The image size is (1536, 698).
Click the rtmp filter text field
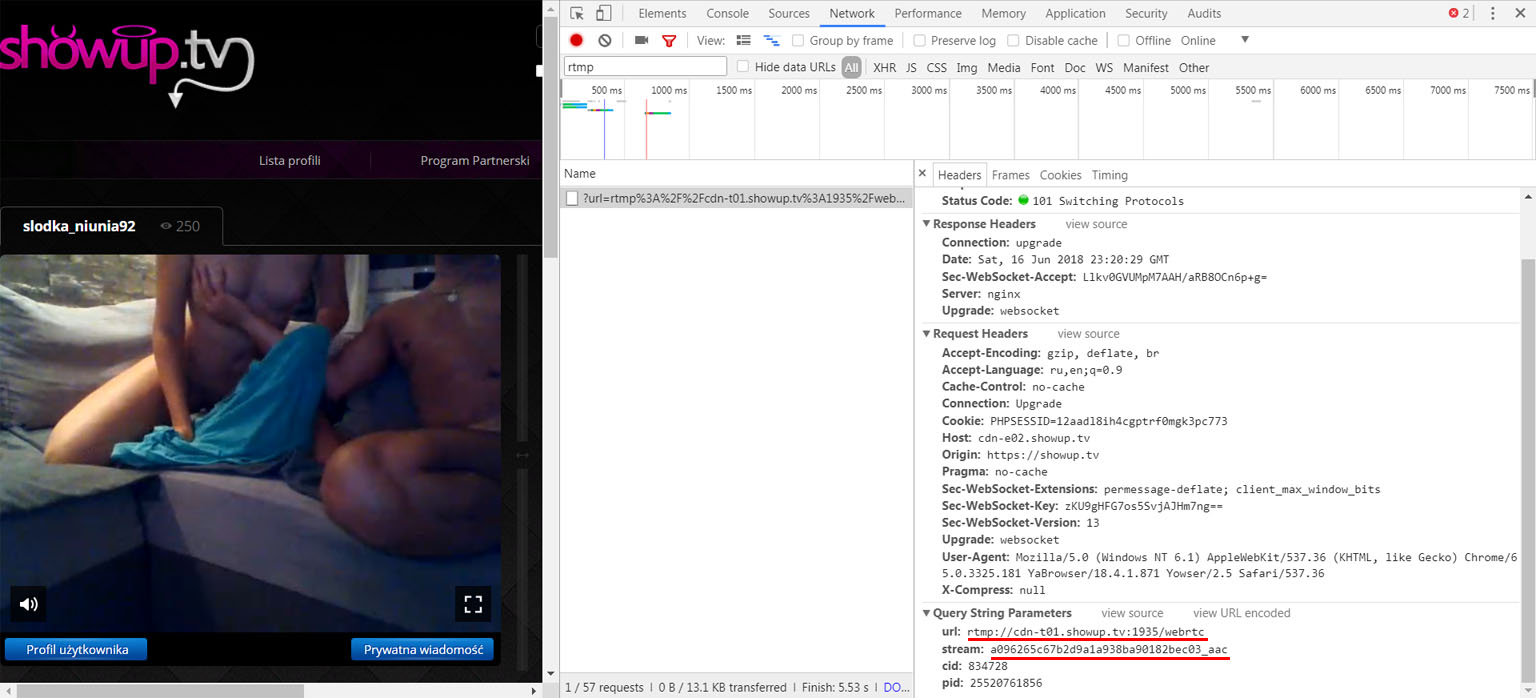[x=645, y=67]
